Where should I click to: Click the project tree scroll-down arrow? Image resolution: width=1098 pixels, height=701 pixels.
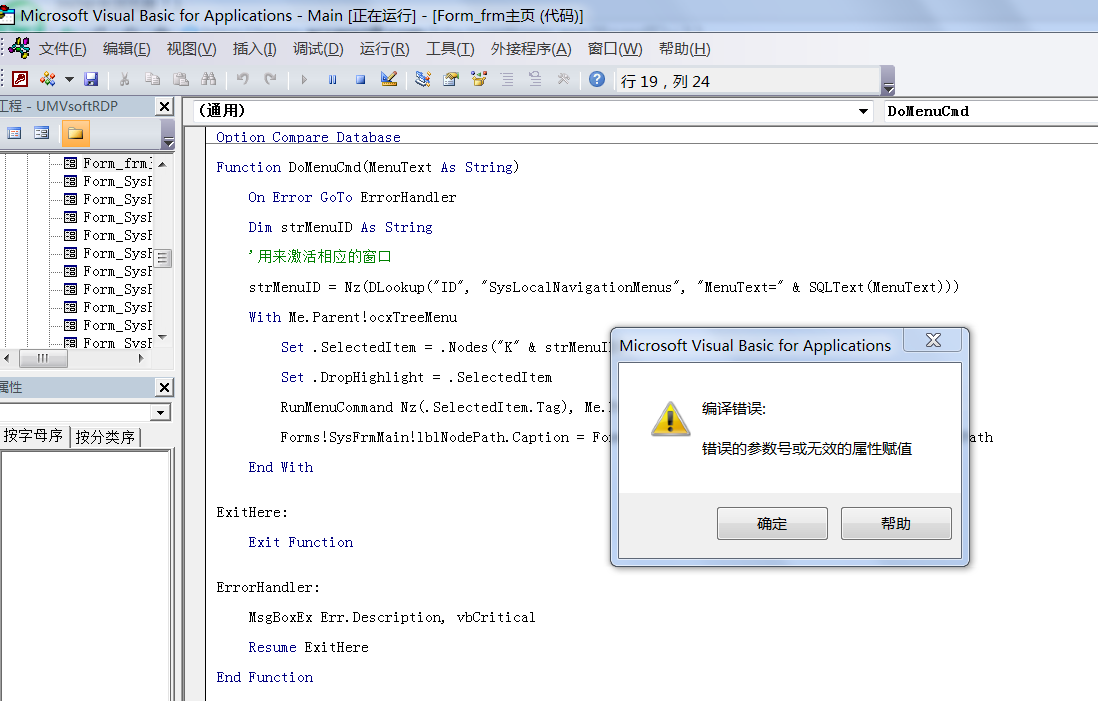coord(162,338)
